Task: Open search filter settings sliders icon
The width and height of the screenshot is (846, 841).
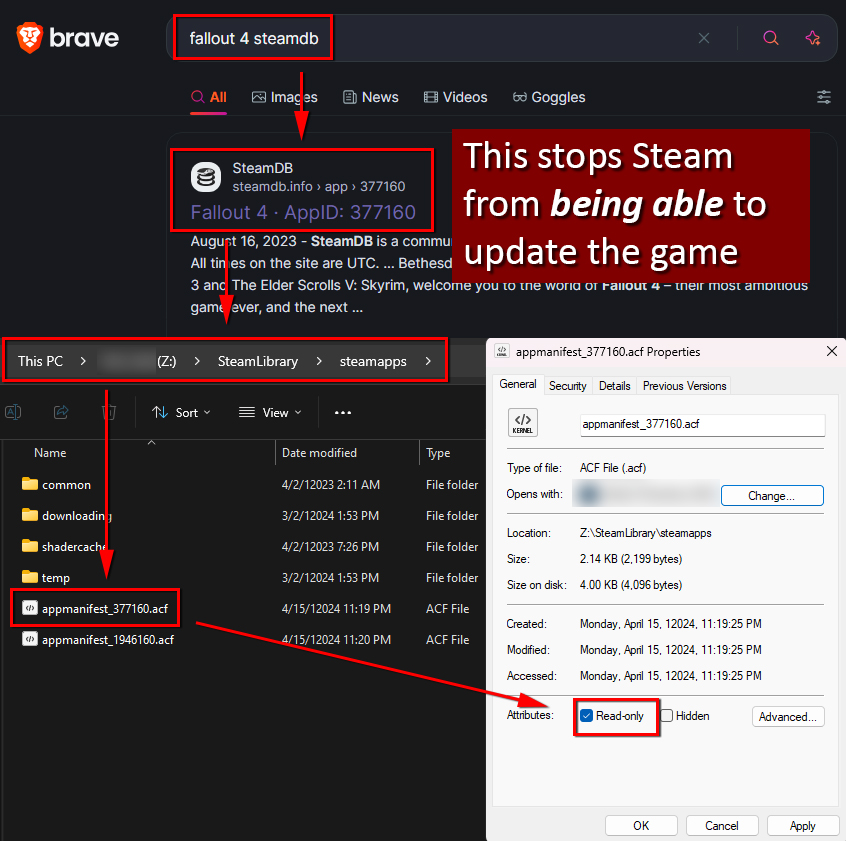Action: click(823, 97)
